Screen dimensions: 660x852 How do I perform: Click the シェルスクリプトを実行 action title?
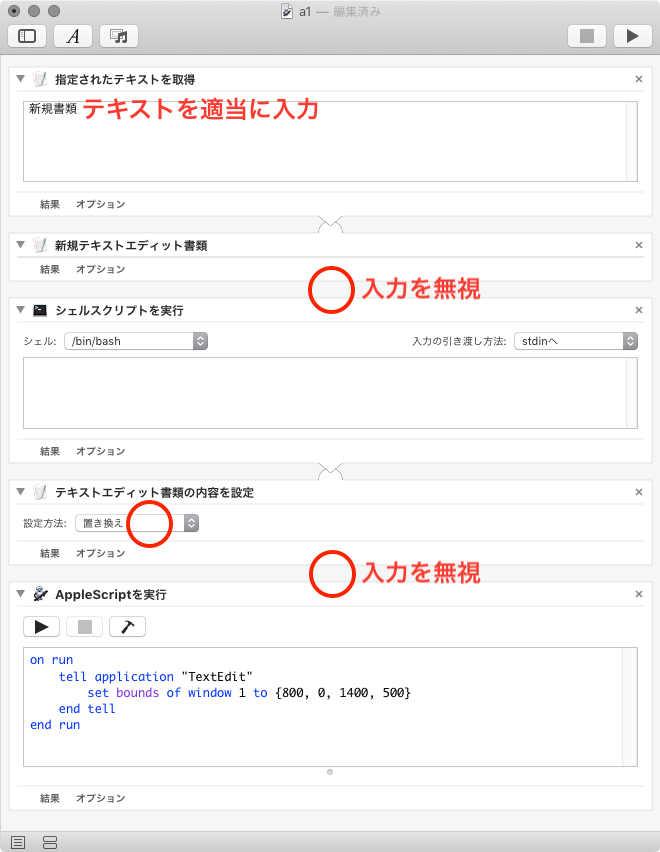120,311
